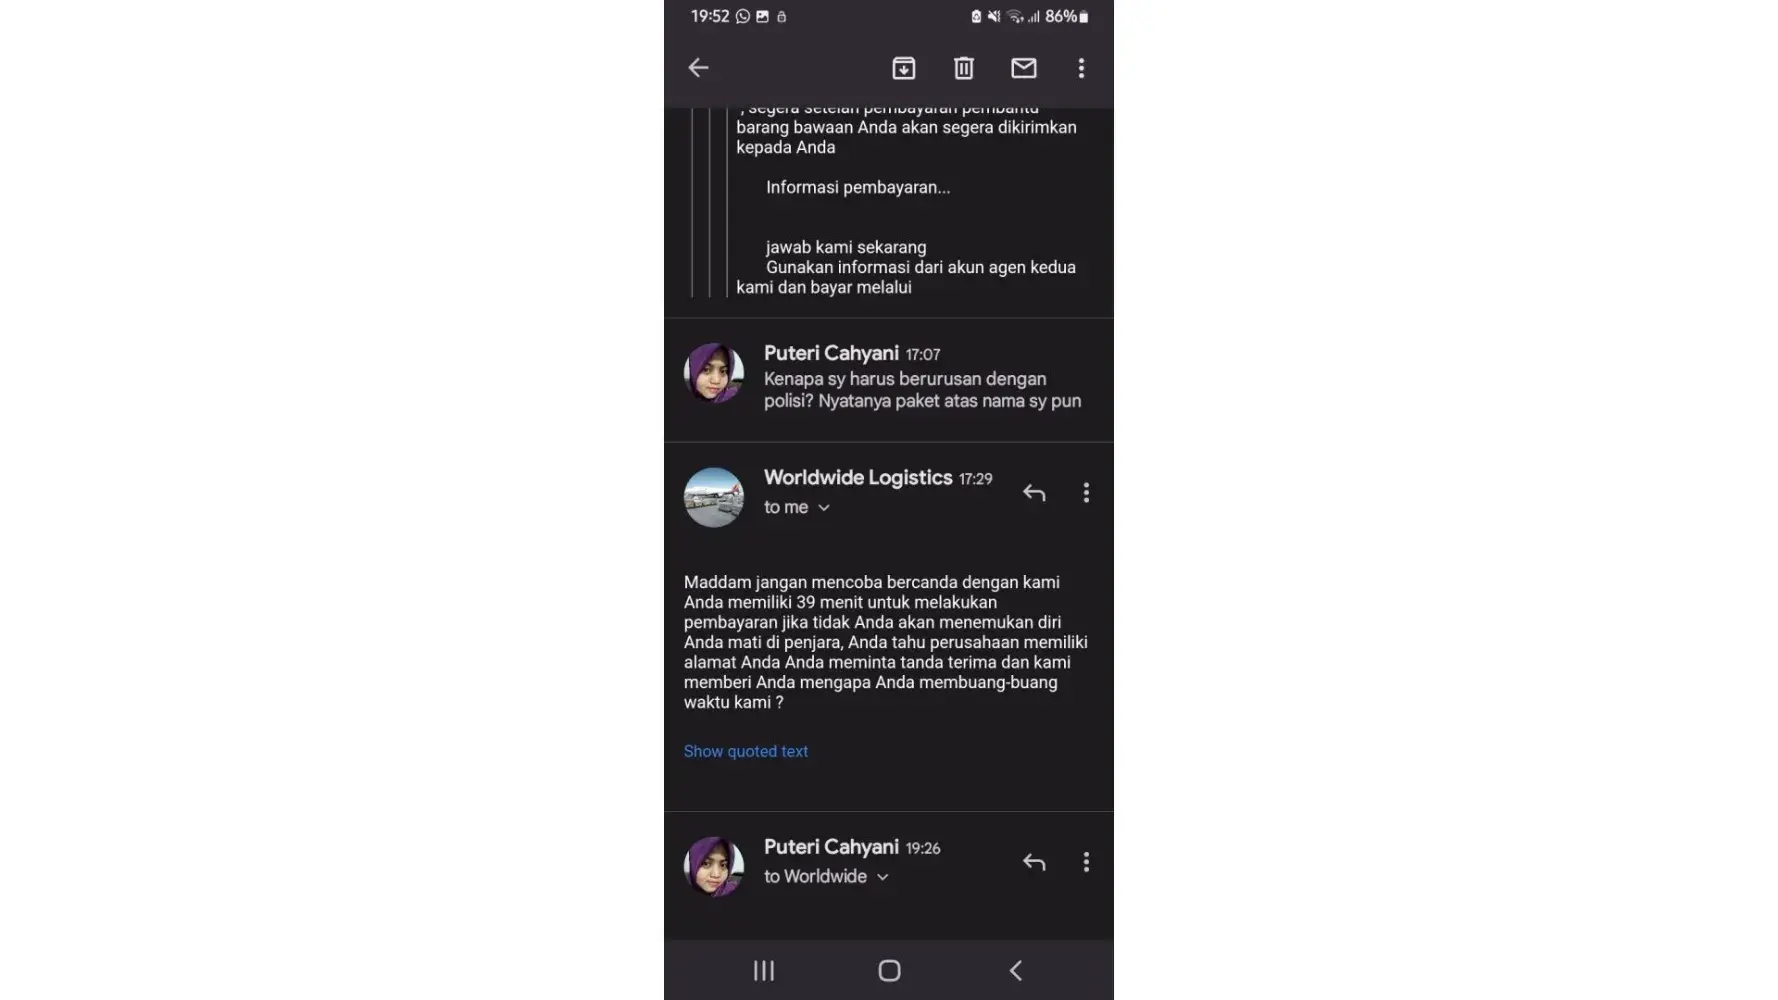Expand recipient details next to 'to me'
The image size is (1778, 1000).
(x=824, y=508)
